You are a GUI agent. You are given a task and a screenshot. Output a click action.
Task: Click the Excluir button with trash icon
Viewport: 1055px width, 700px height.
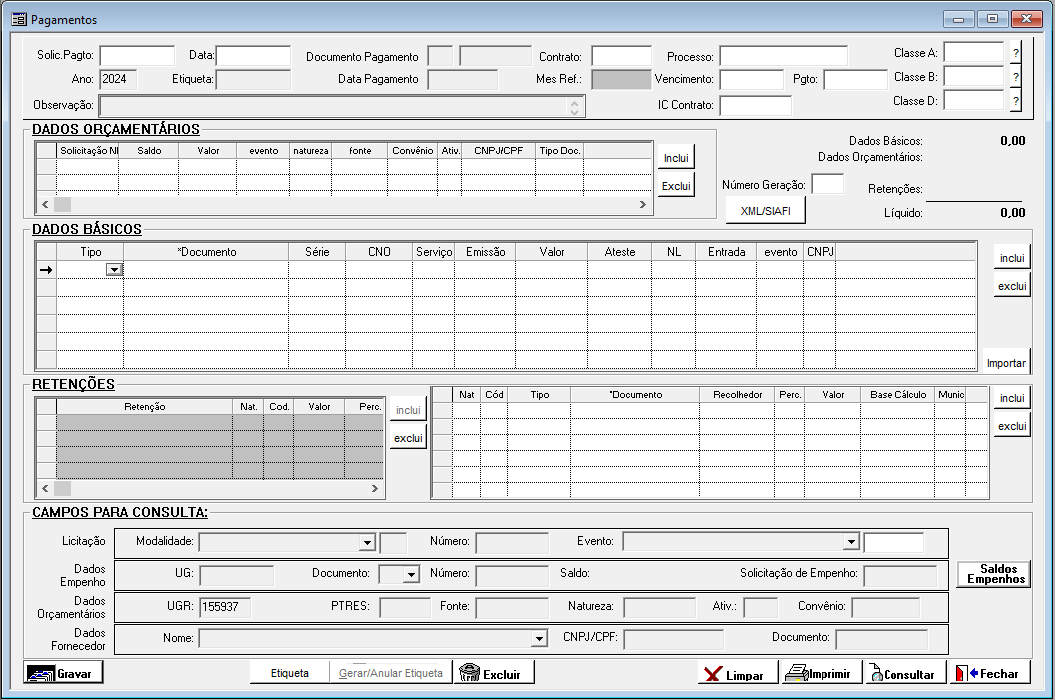pos(493,673)
